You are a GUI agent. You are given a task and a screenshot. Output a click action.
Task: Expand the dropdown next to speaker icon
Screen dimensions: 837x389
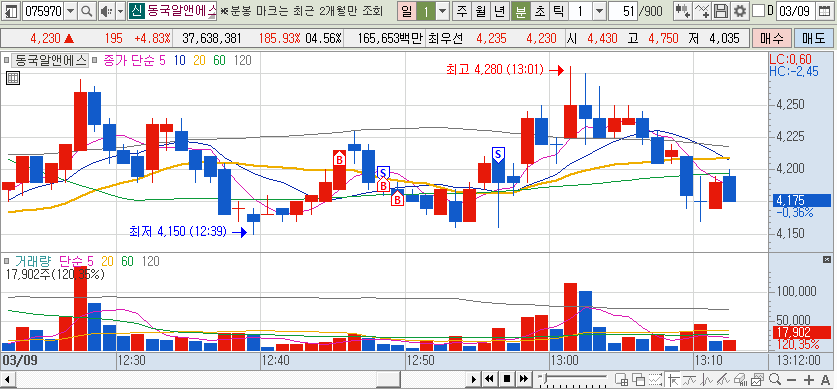[x=120, y=10]
